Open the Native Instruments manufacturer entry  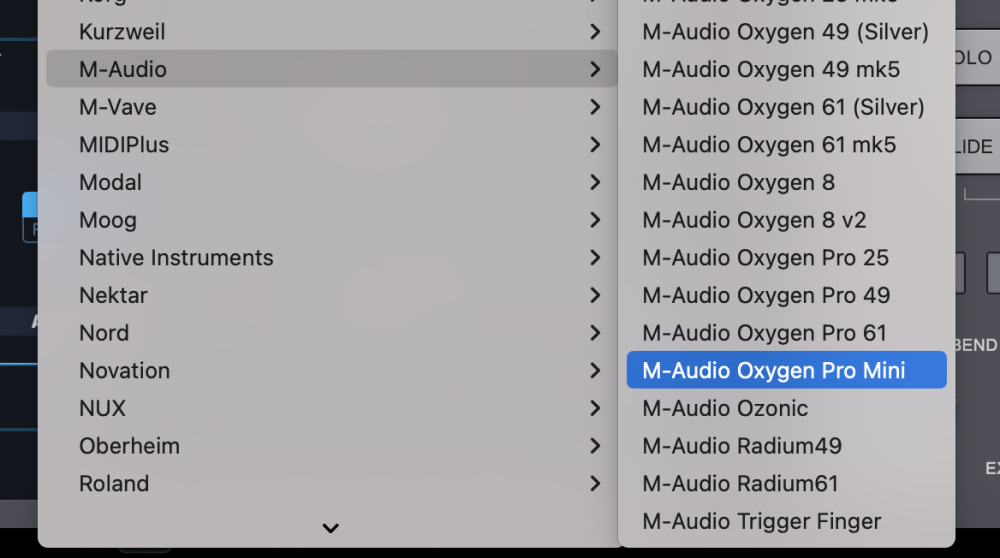pyautogui.click(x=176, y=258)
